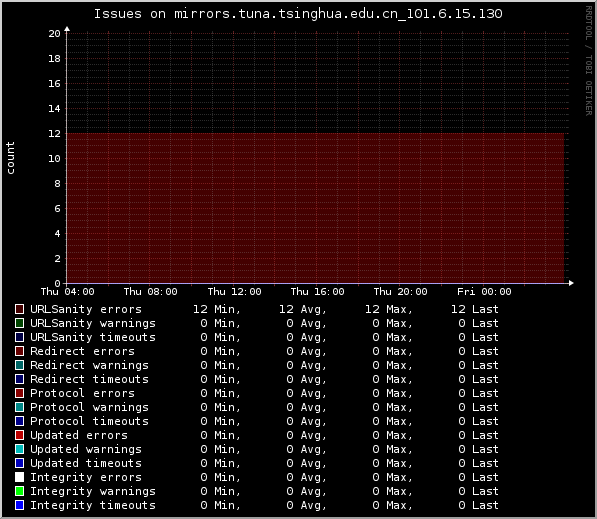This screenshot has height=519, width=597.
Task: Click the Protocol errors legend label
Action: pos(82,393)
